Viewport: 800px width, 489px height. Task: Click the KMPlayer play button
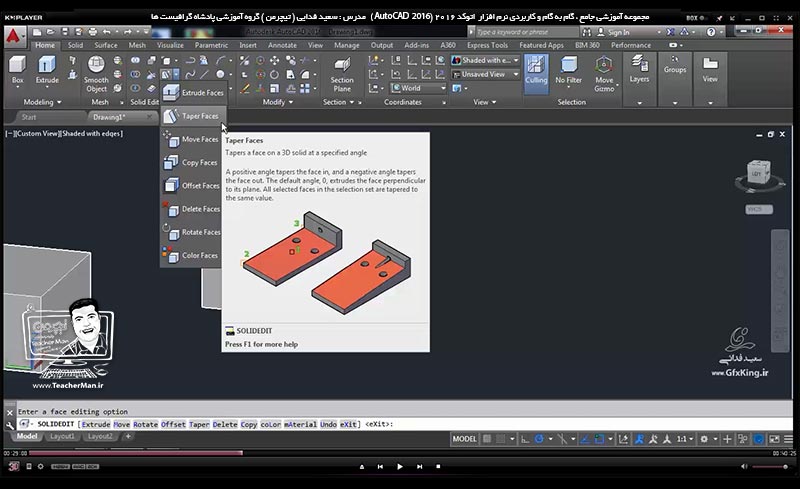pos(399,467)
